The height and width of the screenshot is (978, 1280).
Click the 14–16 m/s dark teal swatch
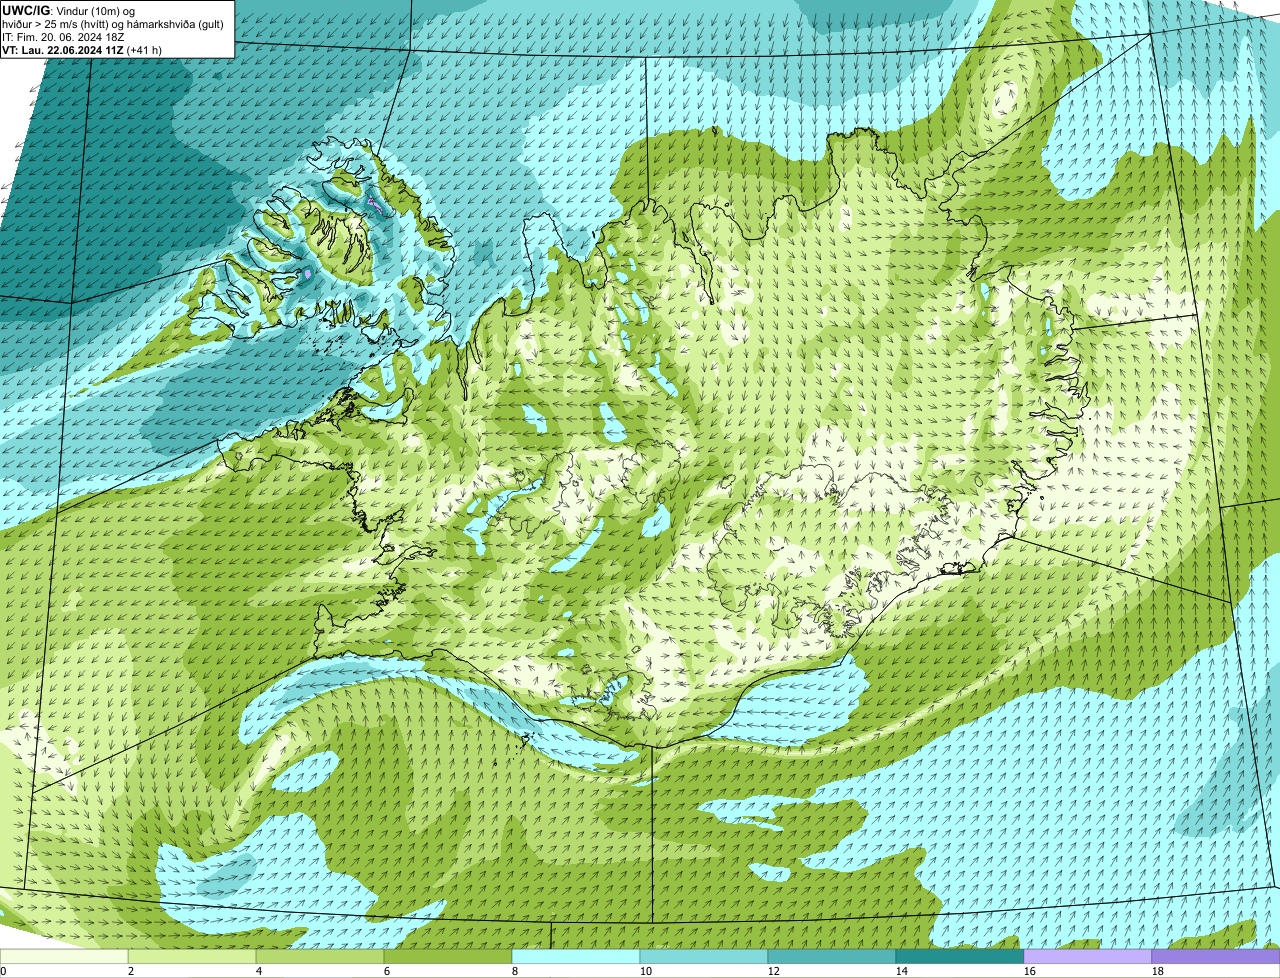coord(960,956)
